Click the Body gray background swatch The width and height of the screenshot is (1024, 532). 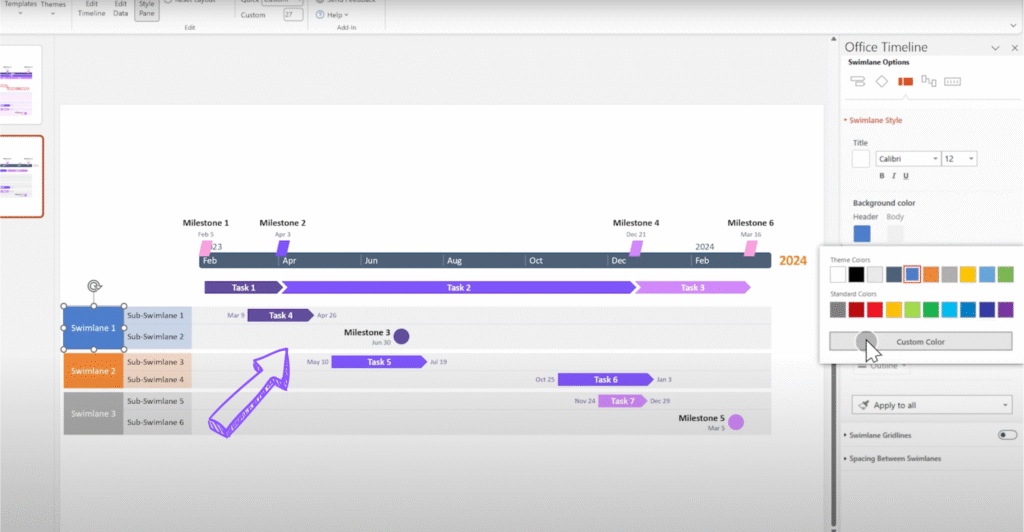[895, 233]
